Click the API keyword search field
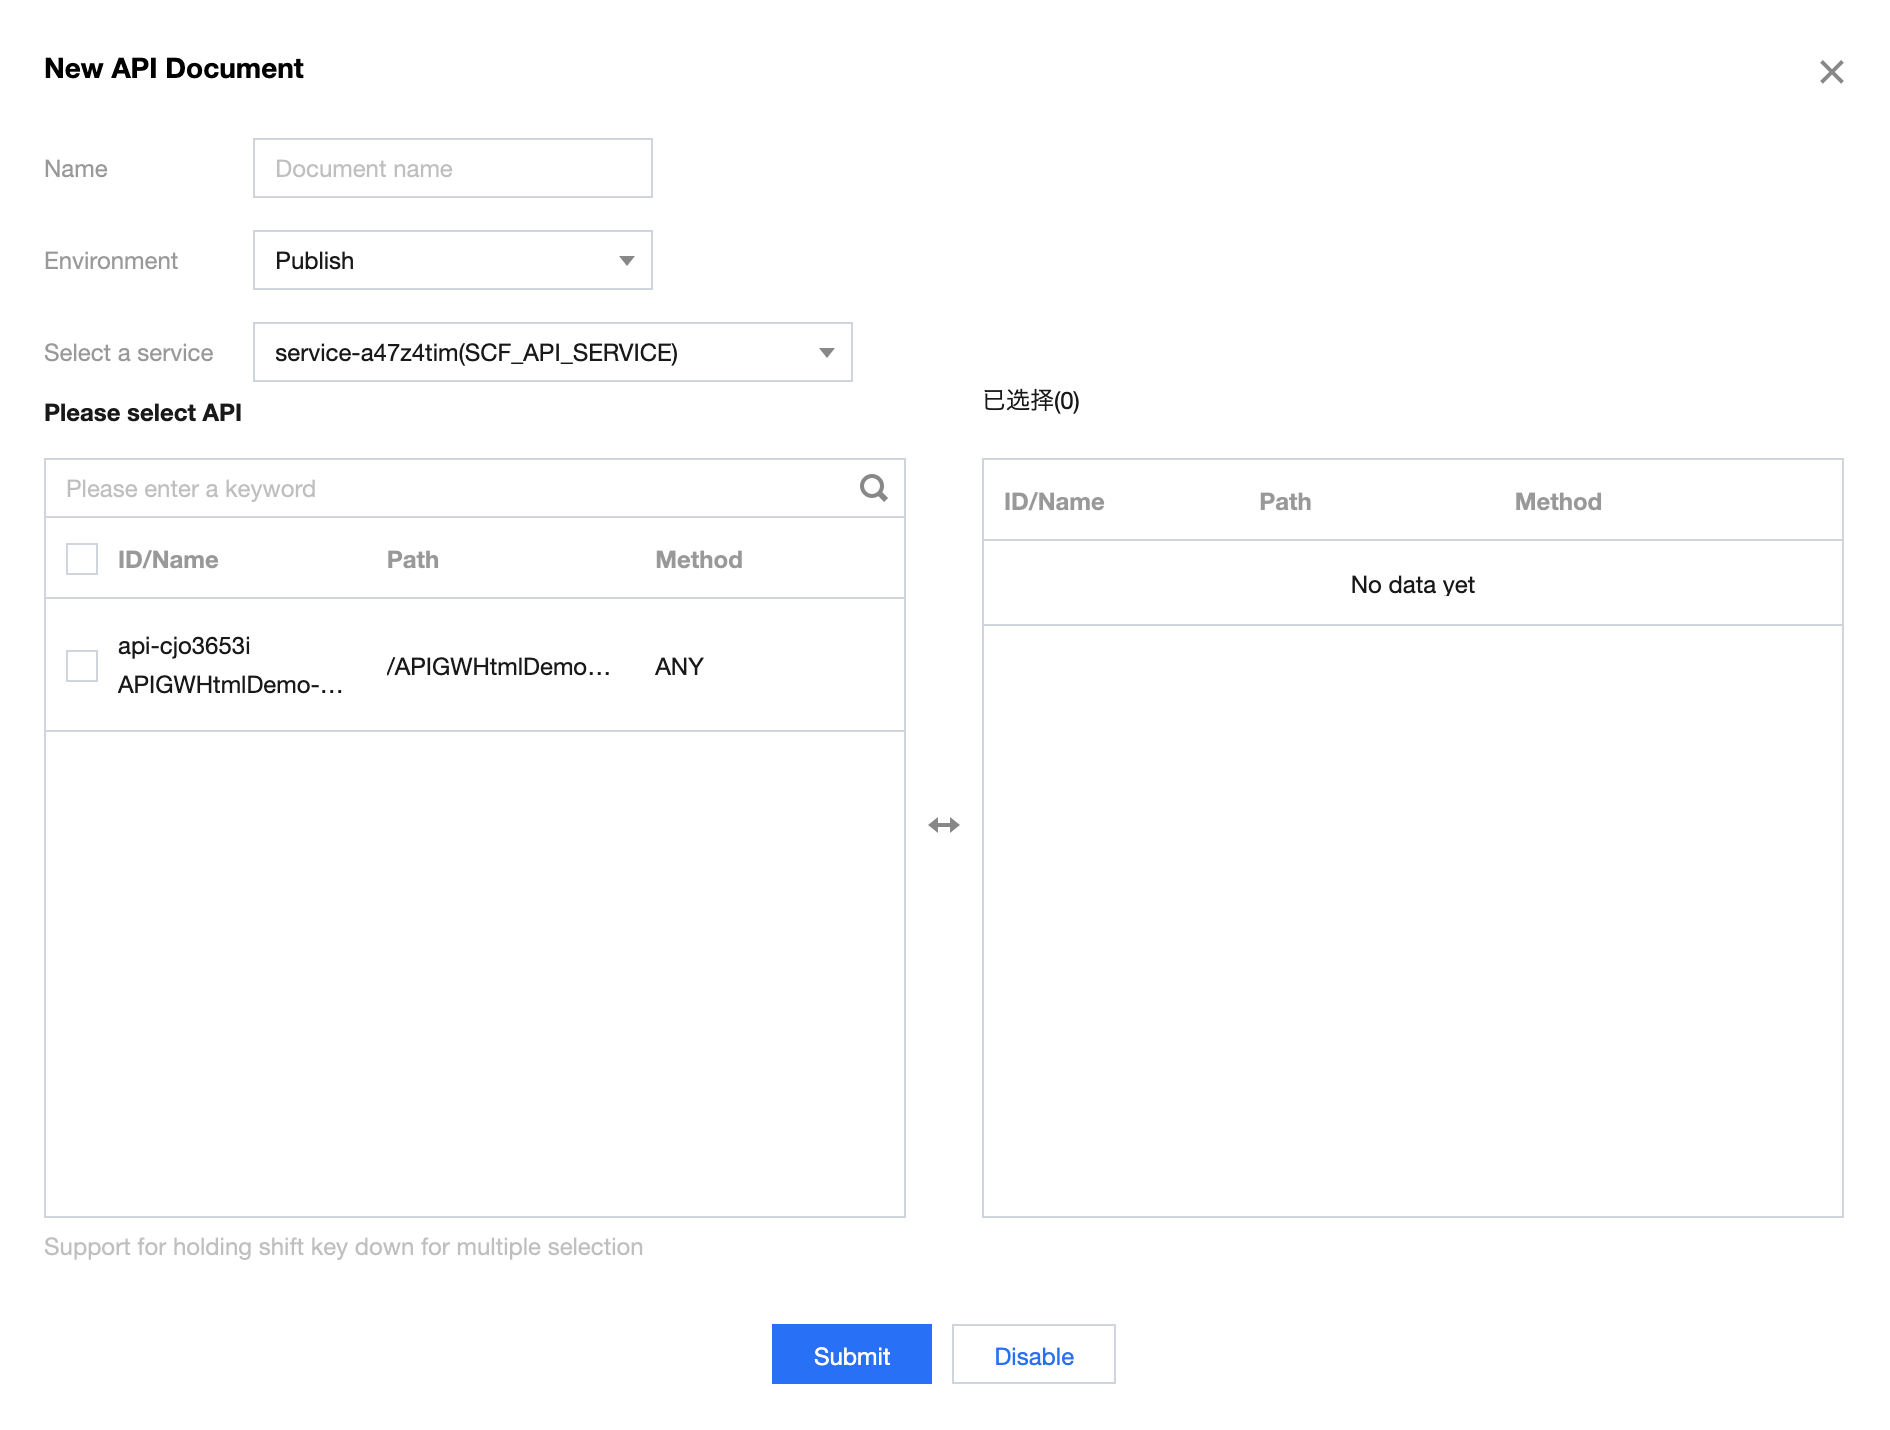Image resolution: width=1890 pixels, height=1430 pixels. (x=450, y=489)
